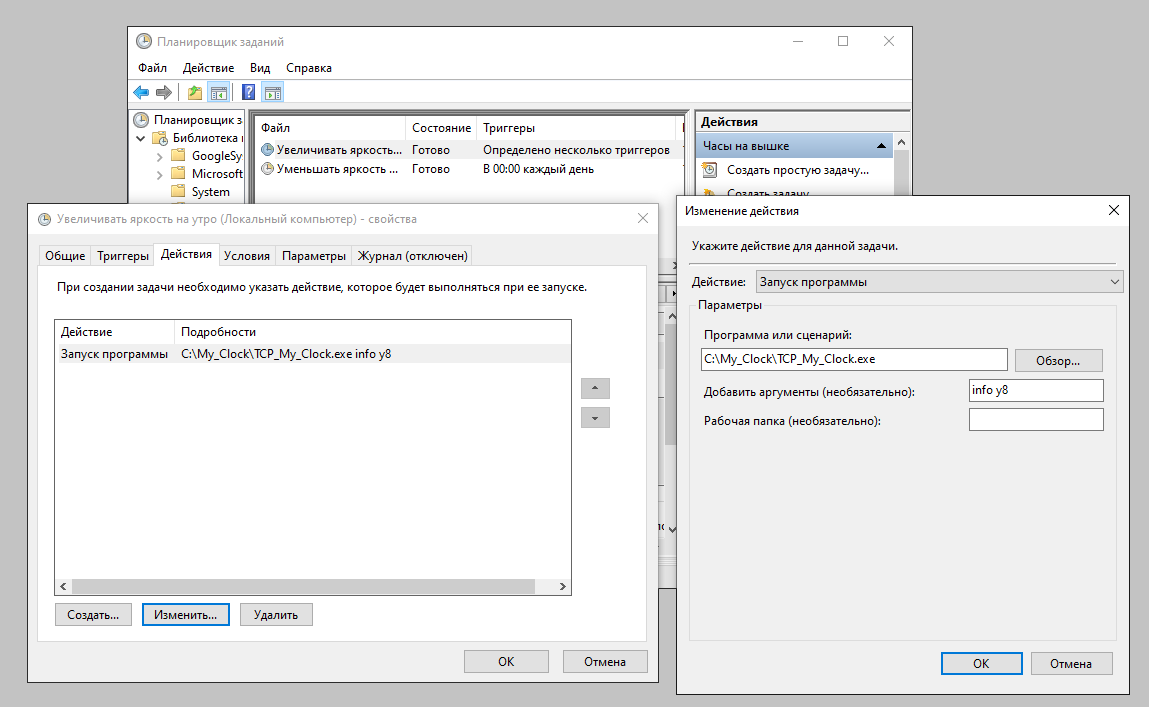Open the Вид menu
This screenshot has height=707, width=1149.
coord(259,67)
